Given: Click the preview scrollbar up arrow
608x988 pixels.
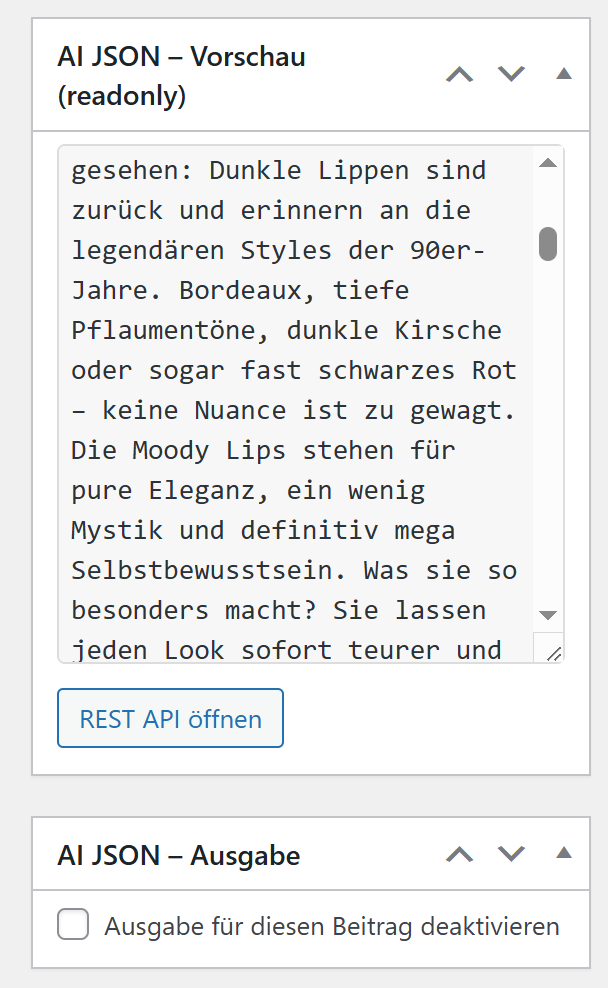Looking at the screenshot, I should point(548,163).
